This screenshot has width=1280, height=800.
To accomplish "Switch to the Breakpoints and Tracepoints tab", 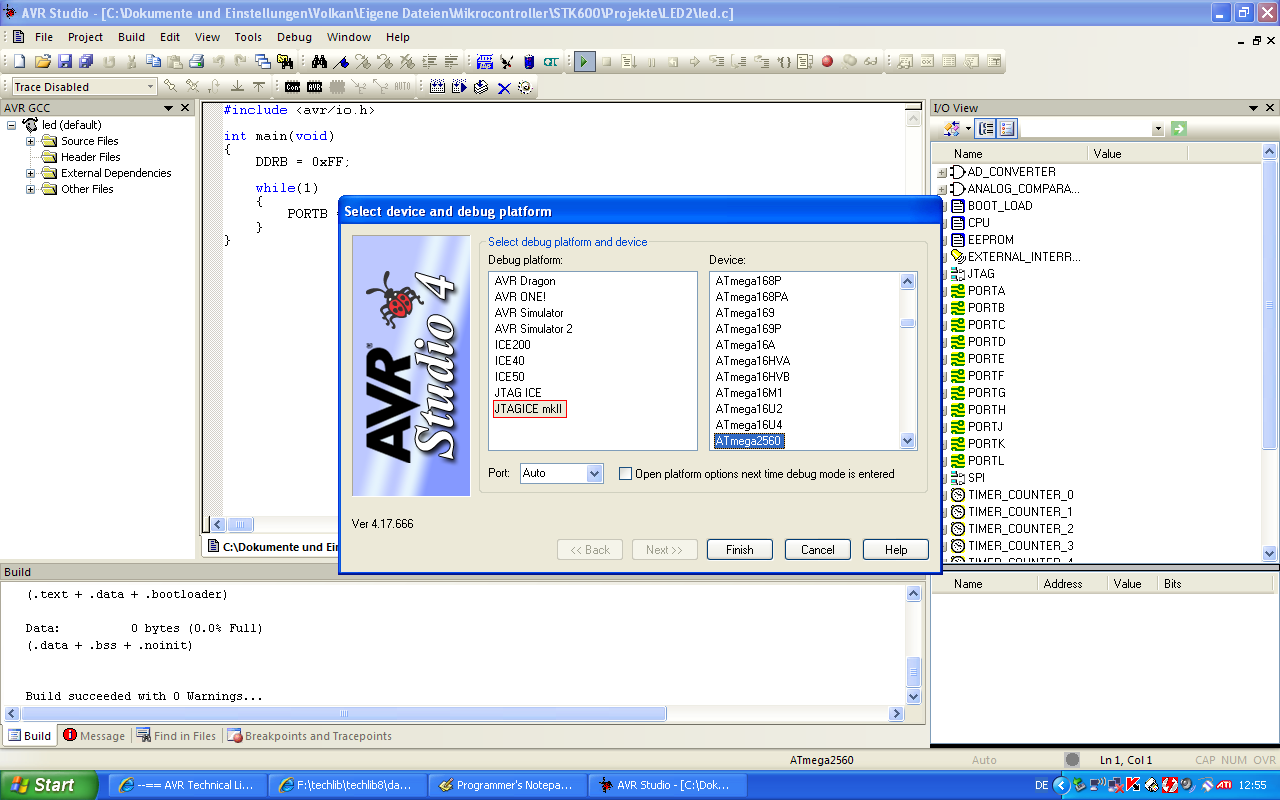I will [x=309, y=736].
